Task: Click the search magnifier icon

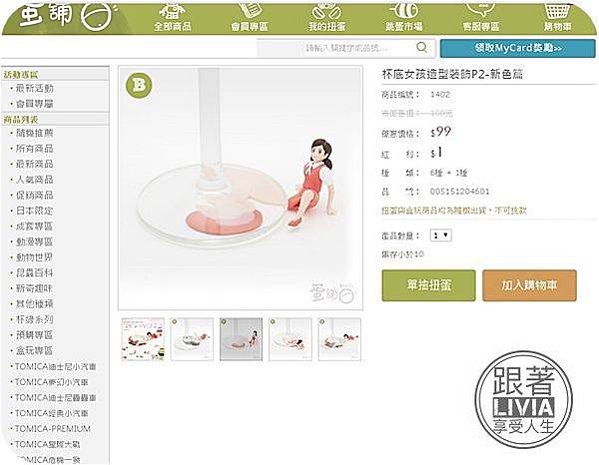Action: pyautogui.click(x=422, y=47)
